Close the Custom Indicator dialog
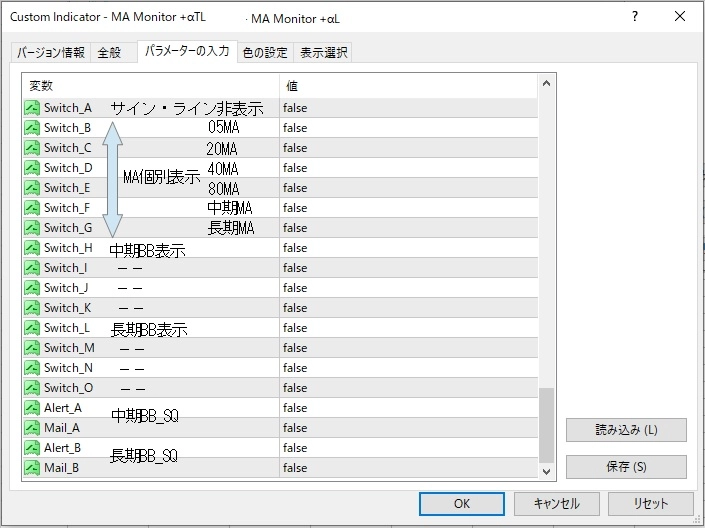 pos(680,17)
